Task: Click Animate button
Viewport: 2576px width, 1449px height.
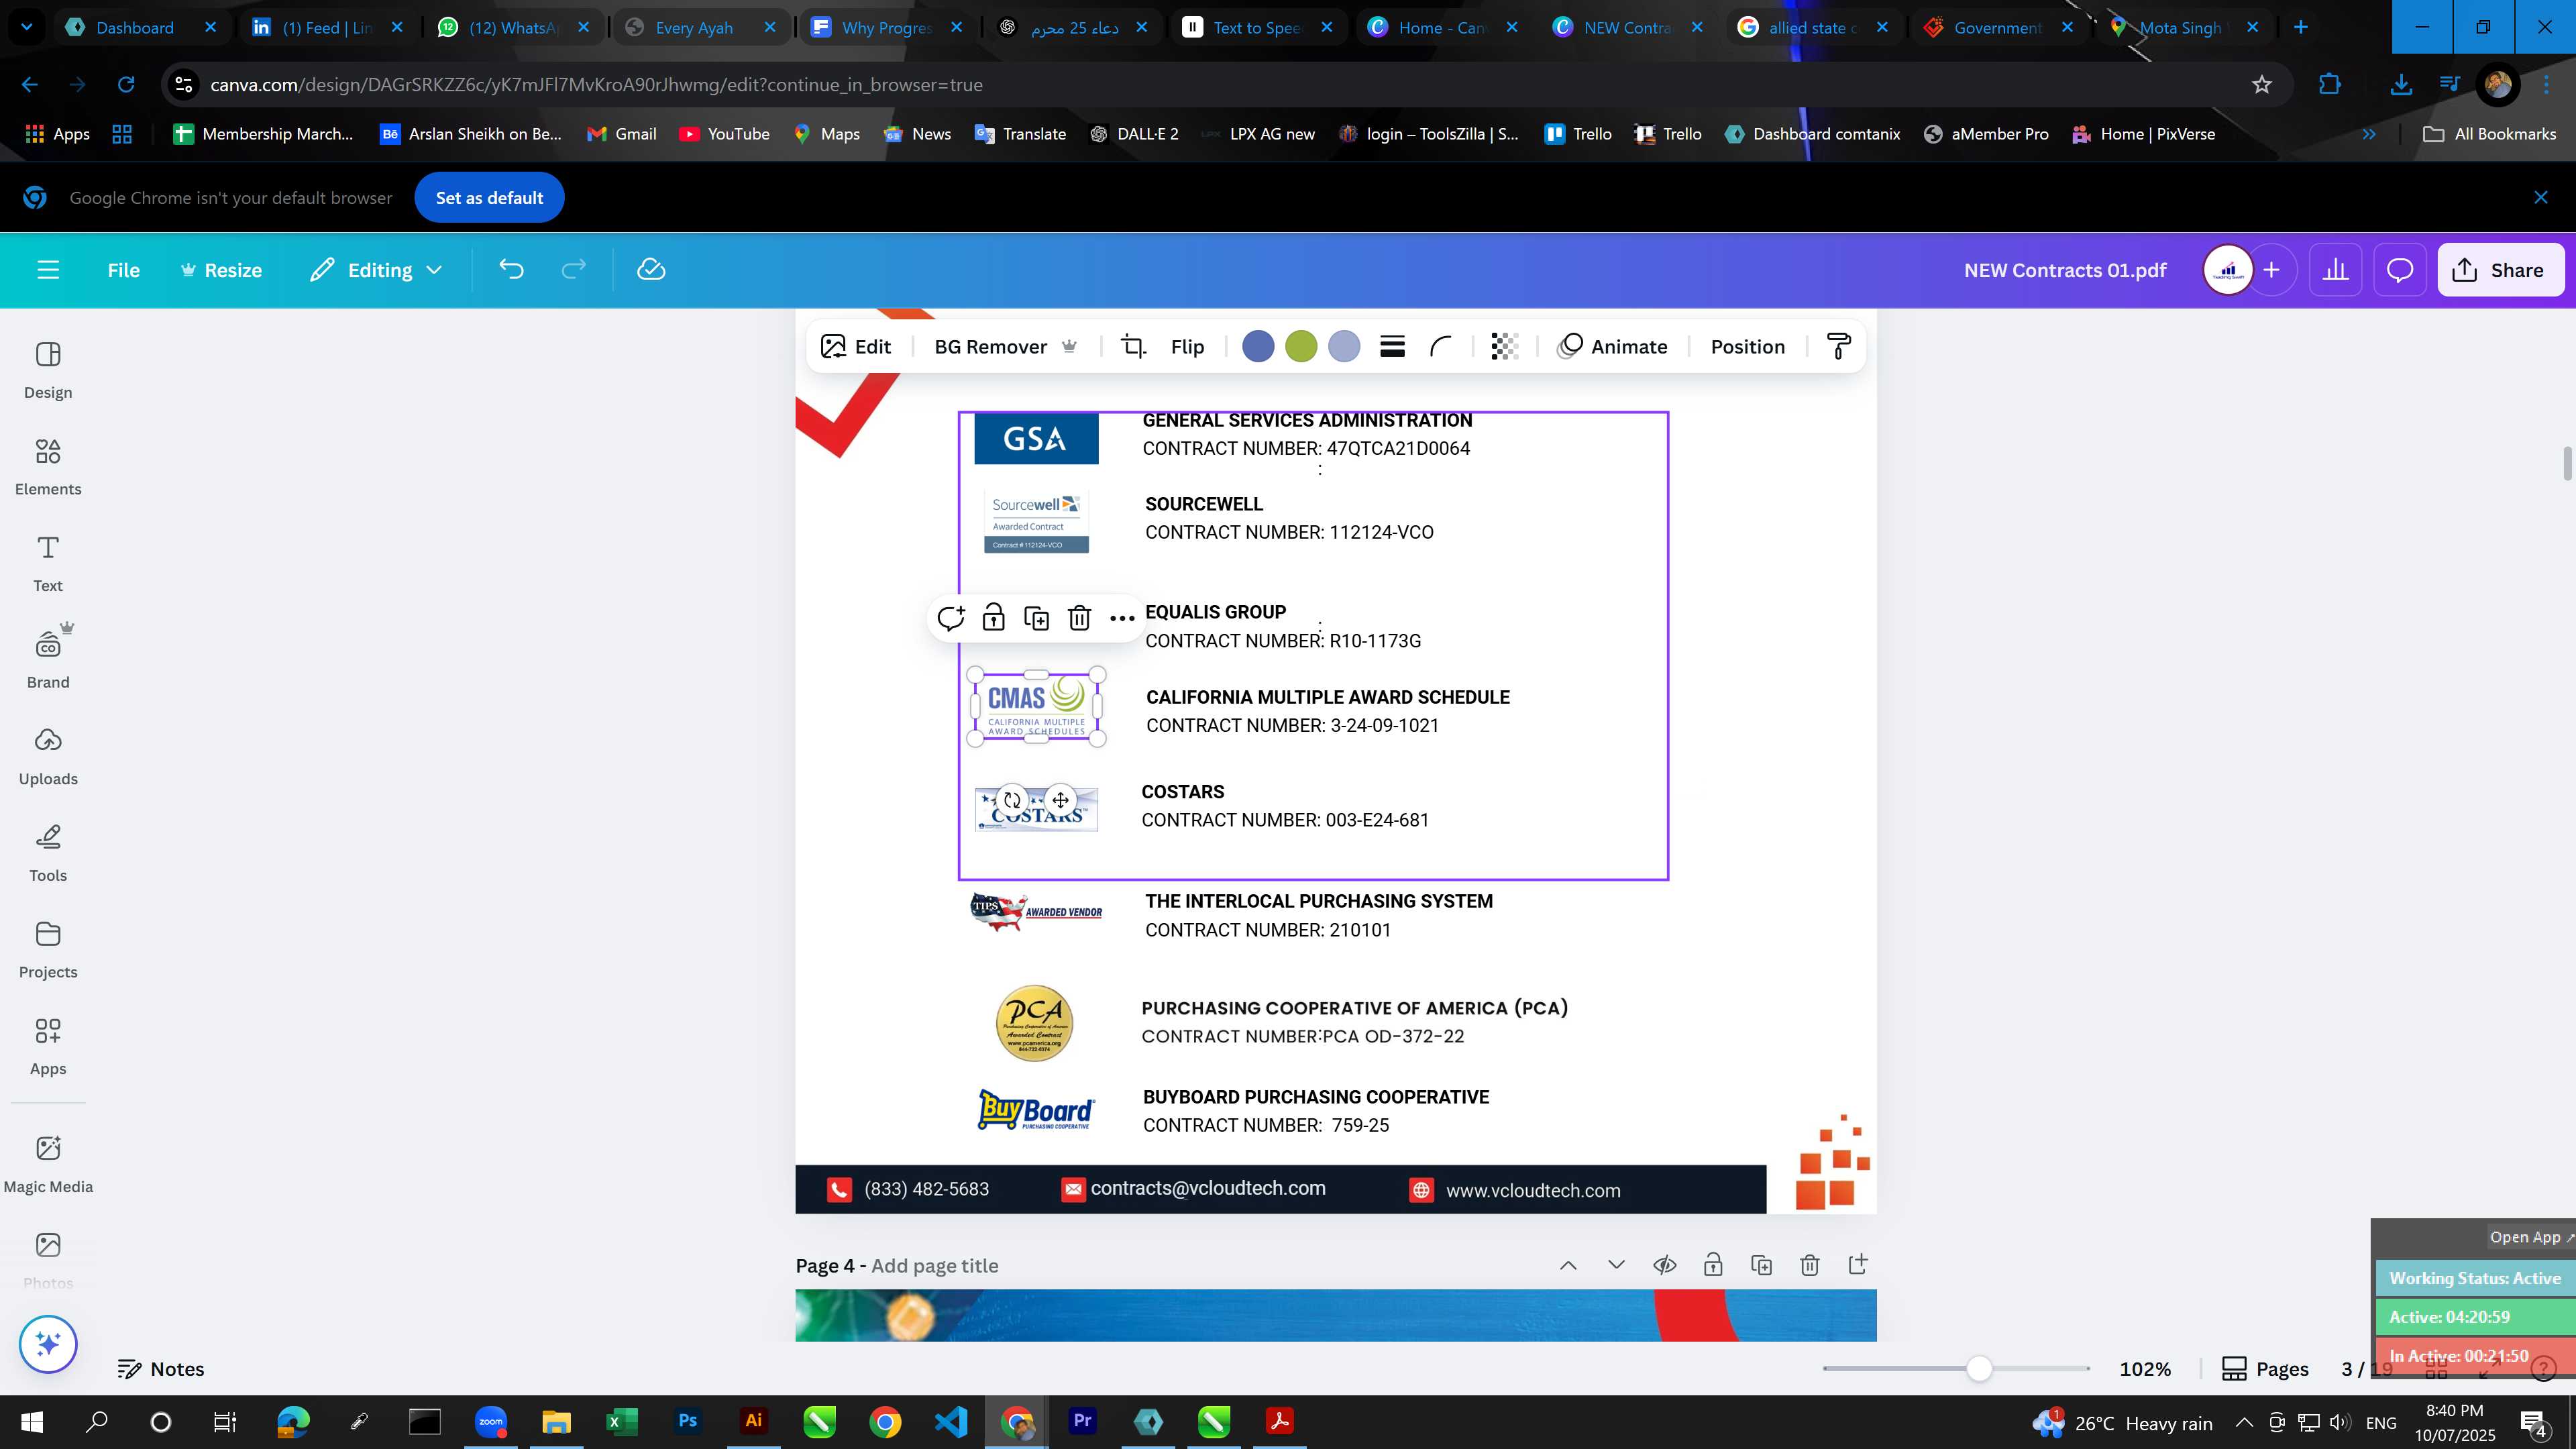Action: coord(1612,347)
